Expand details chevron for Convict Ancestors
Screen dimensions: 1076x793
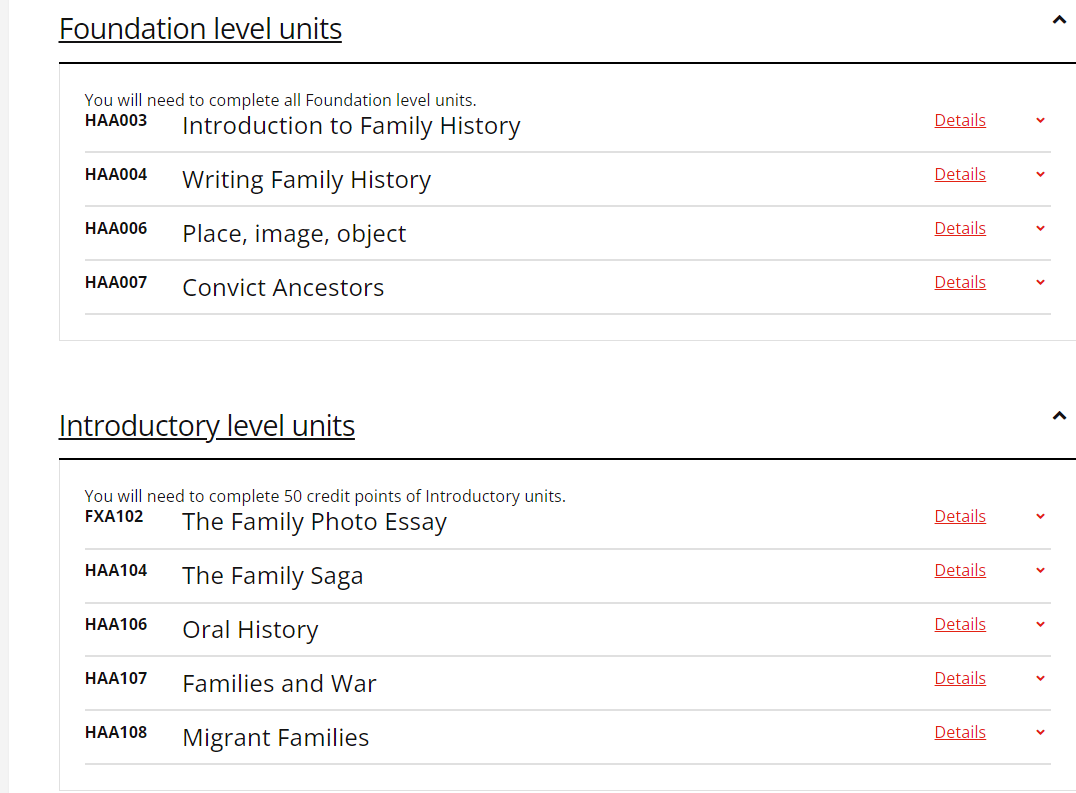(1040, 282)
